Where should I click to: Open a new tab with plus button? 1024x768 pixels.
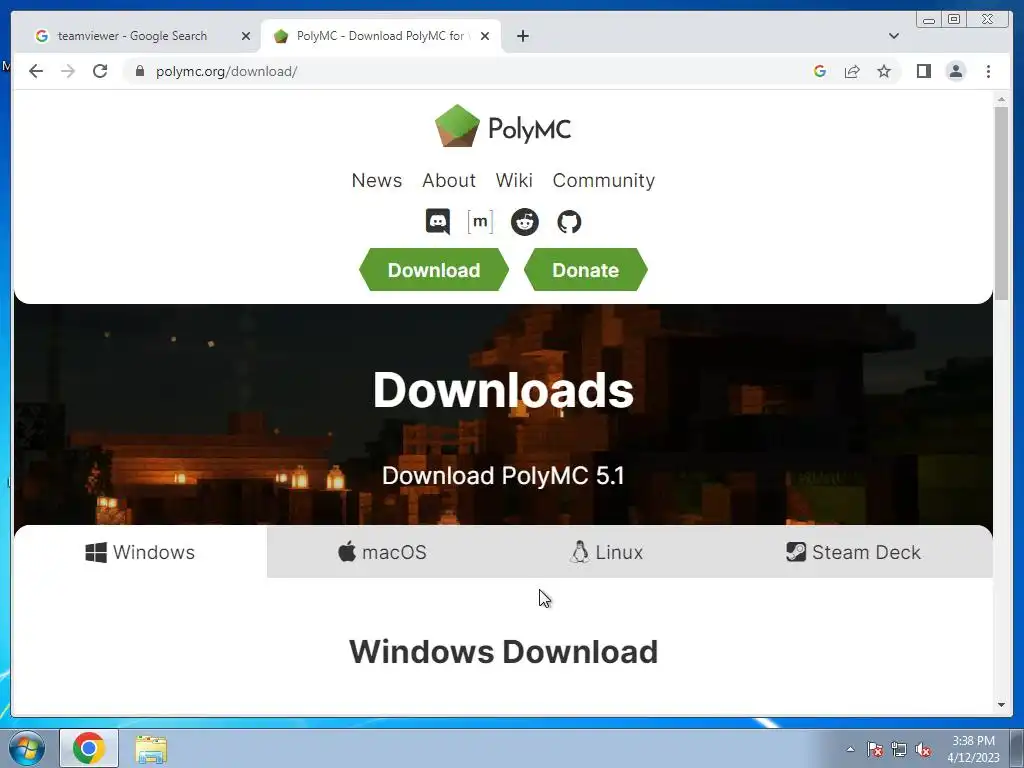522,36
